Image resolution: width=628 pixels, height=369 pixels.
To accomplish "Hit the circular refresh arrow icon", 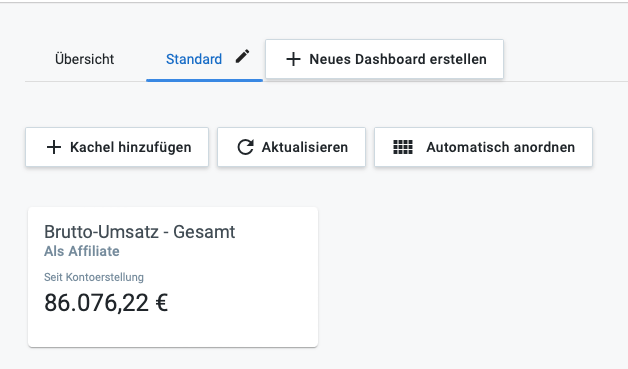I will (x=245, y=147).
